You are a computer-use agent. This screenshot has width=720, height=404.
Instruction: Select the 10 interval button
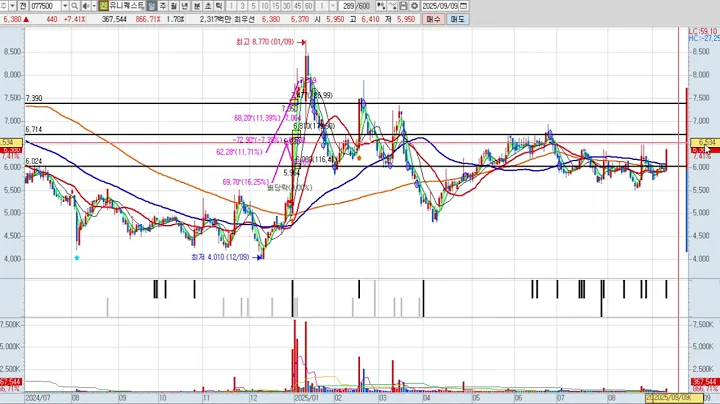pos(264,6)
